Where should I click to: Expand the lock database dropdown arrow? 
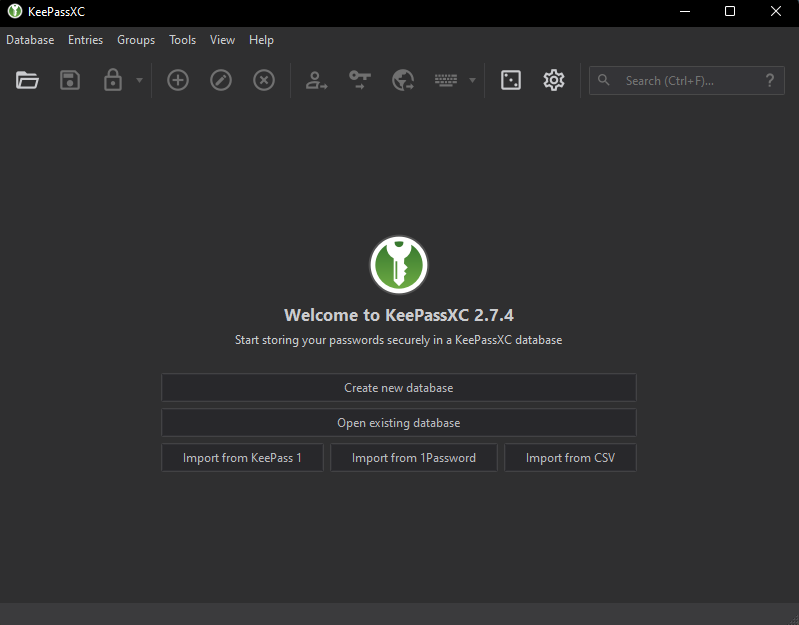tap(139, 80)
